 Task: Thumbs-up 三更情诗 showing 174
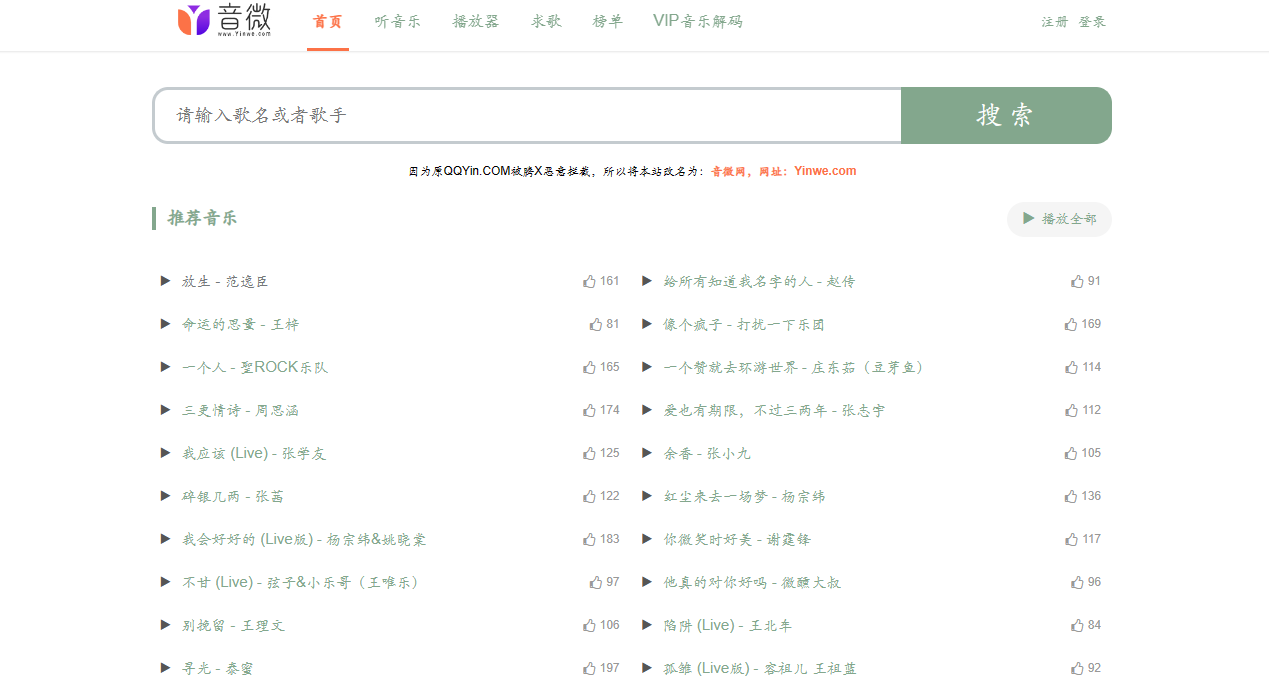601,410
